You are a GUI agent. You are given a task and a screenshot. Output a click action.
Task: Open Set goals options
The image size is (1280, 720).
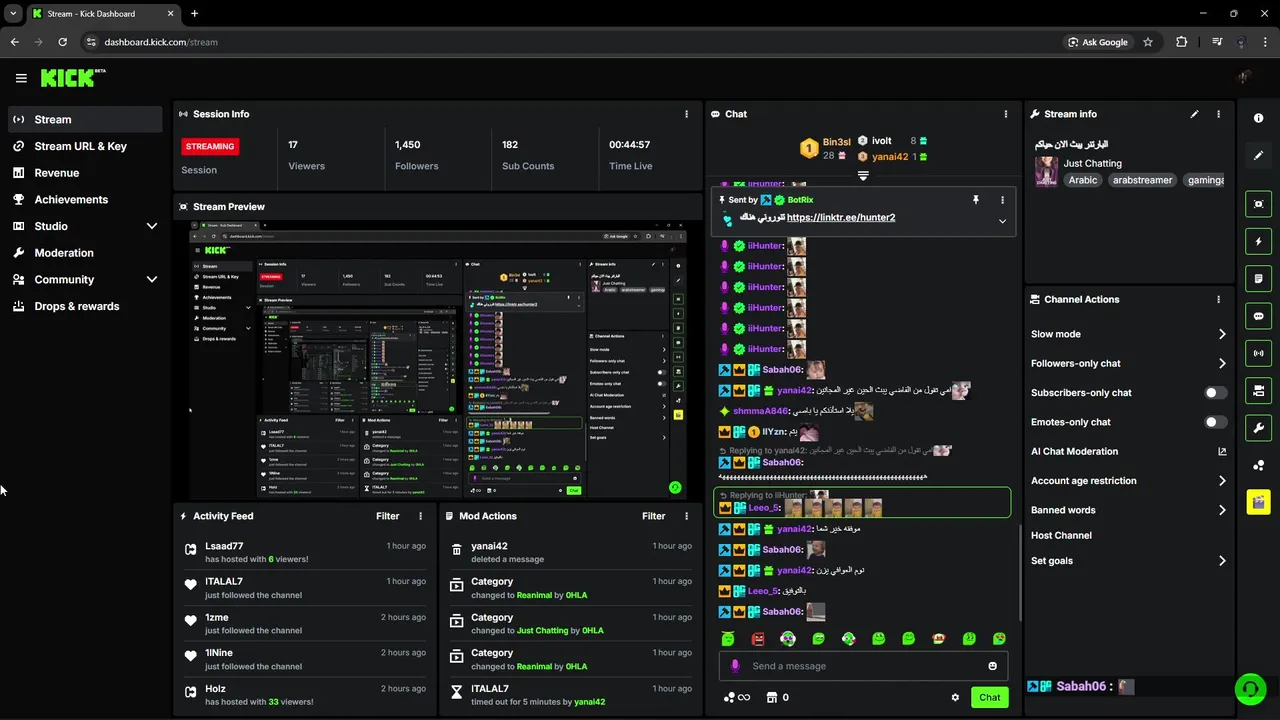click(x=1128, y=561)
